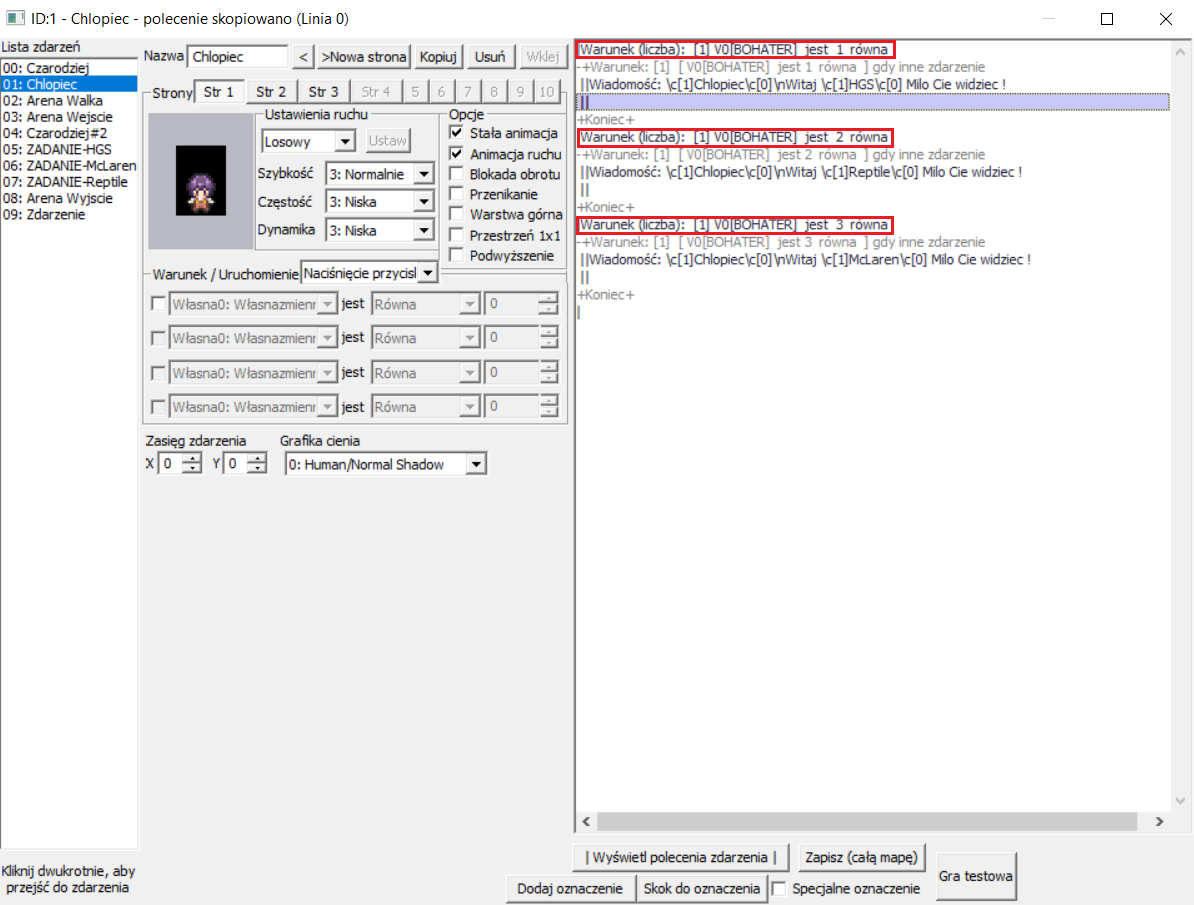Click the 'Gra testowa' button
The image size is (1194, 905).
(976, 877)
